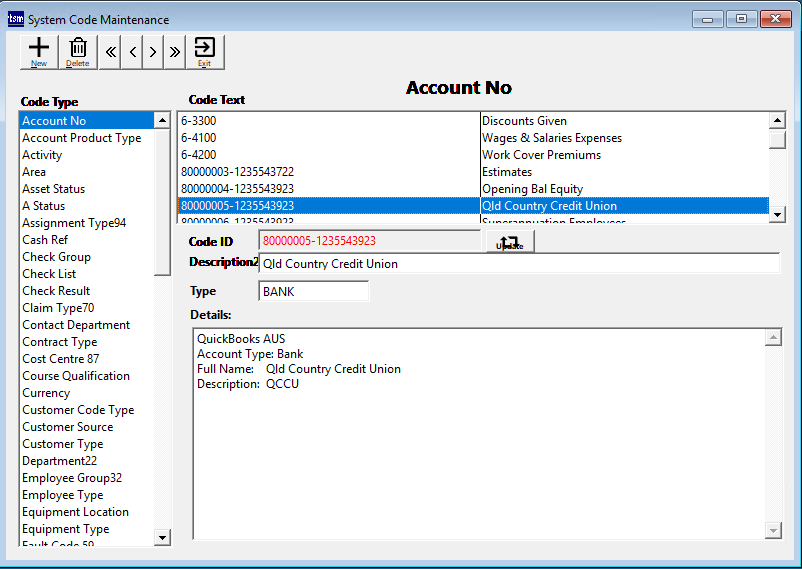Go to previous record with left arrow

point(132,52)
